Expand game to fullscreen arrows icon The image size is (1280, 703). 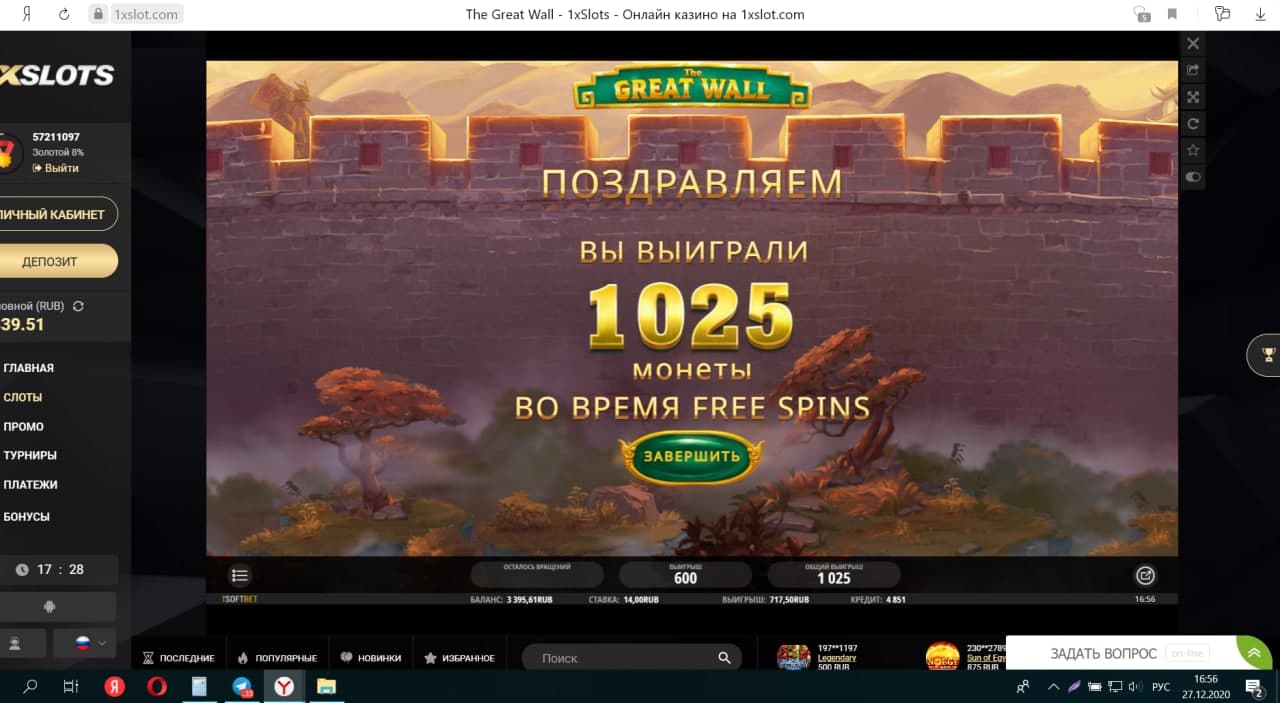pyautogui.click(x=1192, y=97)
